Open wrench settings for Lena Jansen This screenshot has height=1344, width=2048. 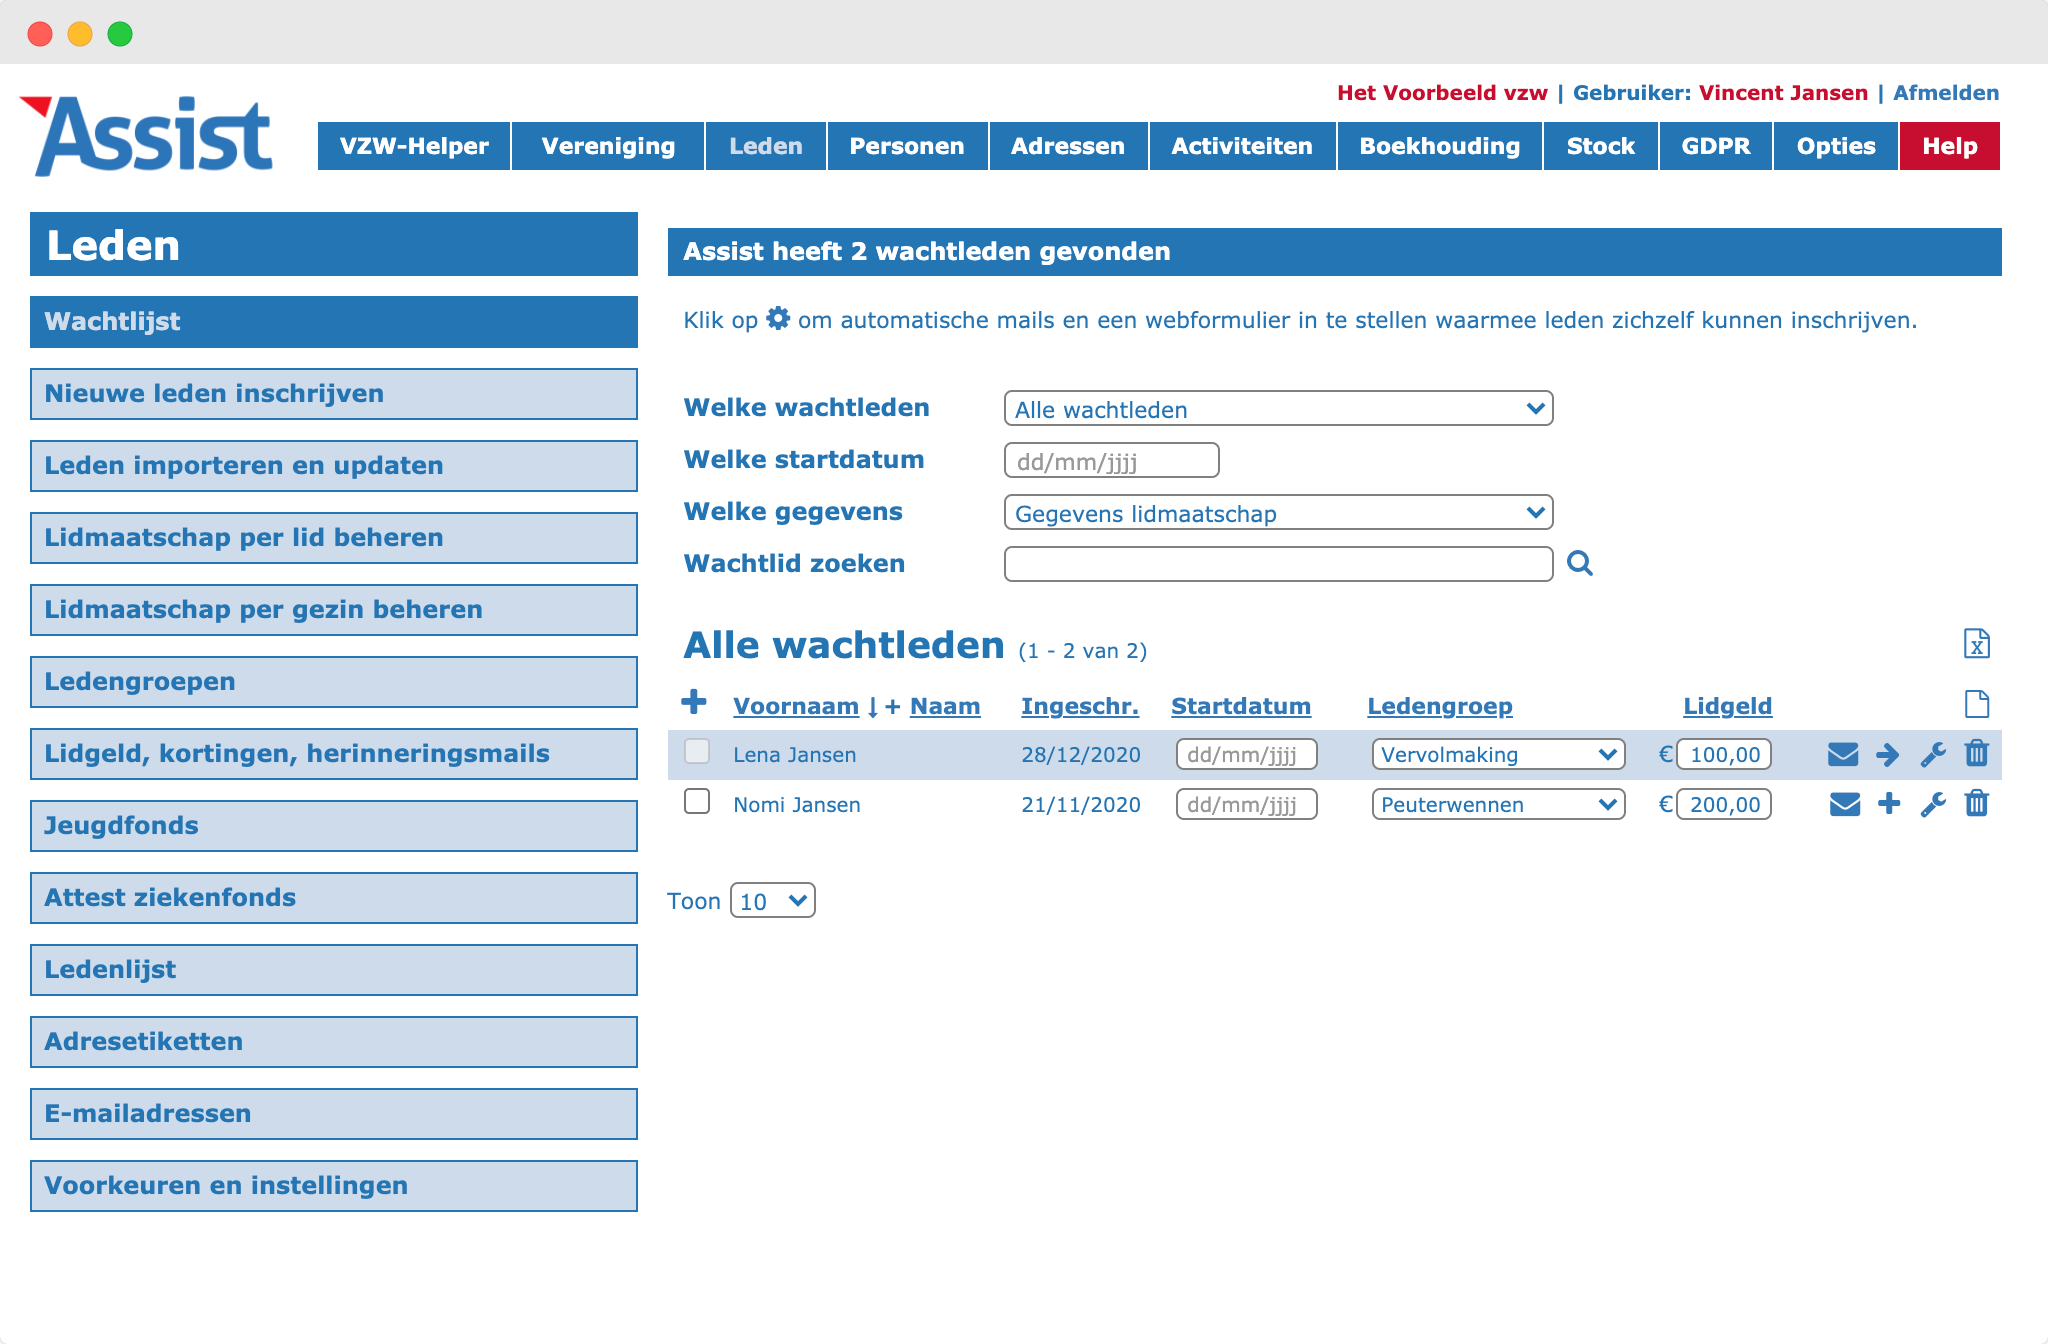1933,754
